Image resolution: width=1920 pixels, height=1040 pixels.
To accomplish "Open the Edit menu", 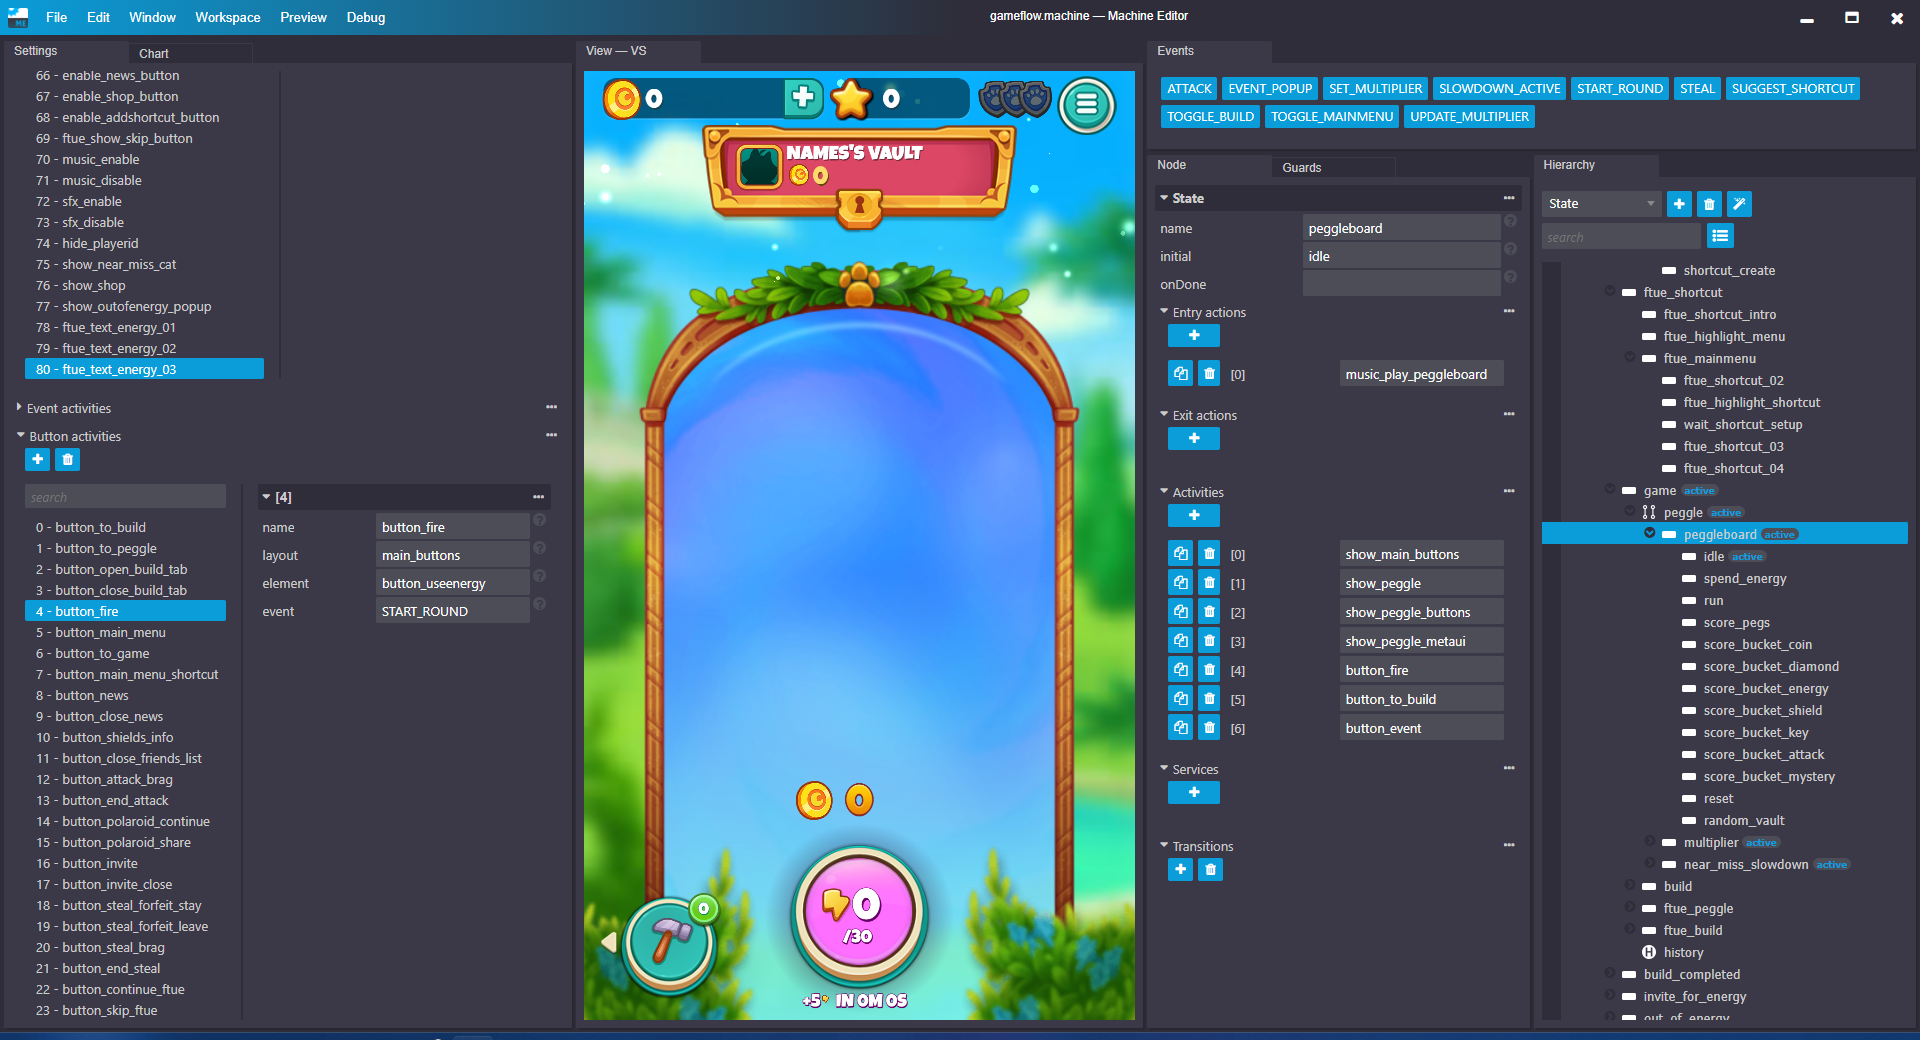I will (x=98, y=17).
